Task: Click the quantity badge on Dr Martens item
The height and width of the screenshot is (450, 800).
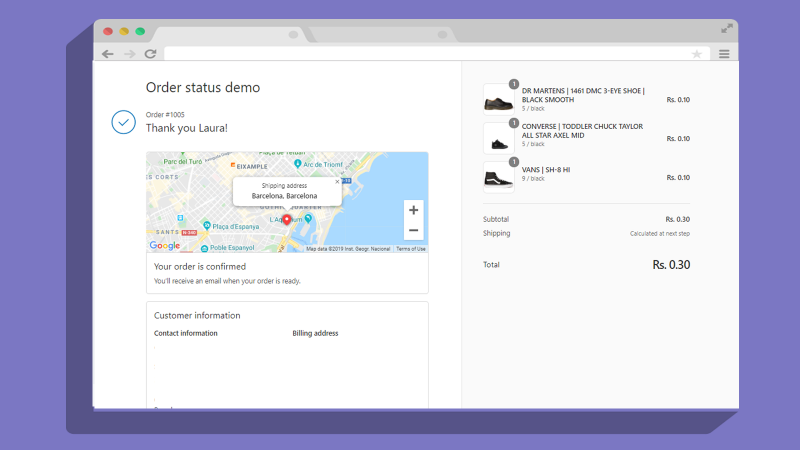Action: pos(514,84)
